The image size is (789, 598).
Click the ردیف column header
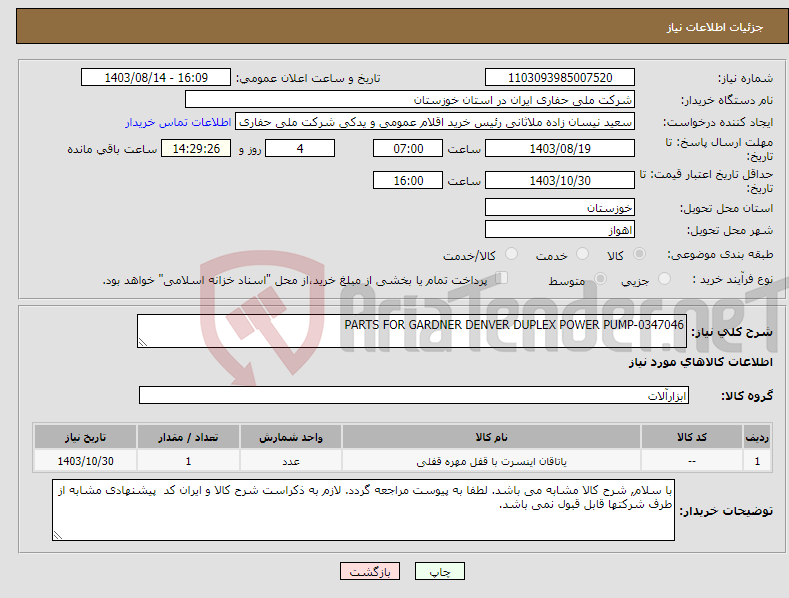pyautogui.click(x=757, y=437)
